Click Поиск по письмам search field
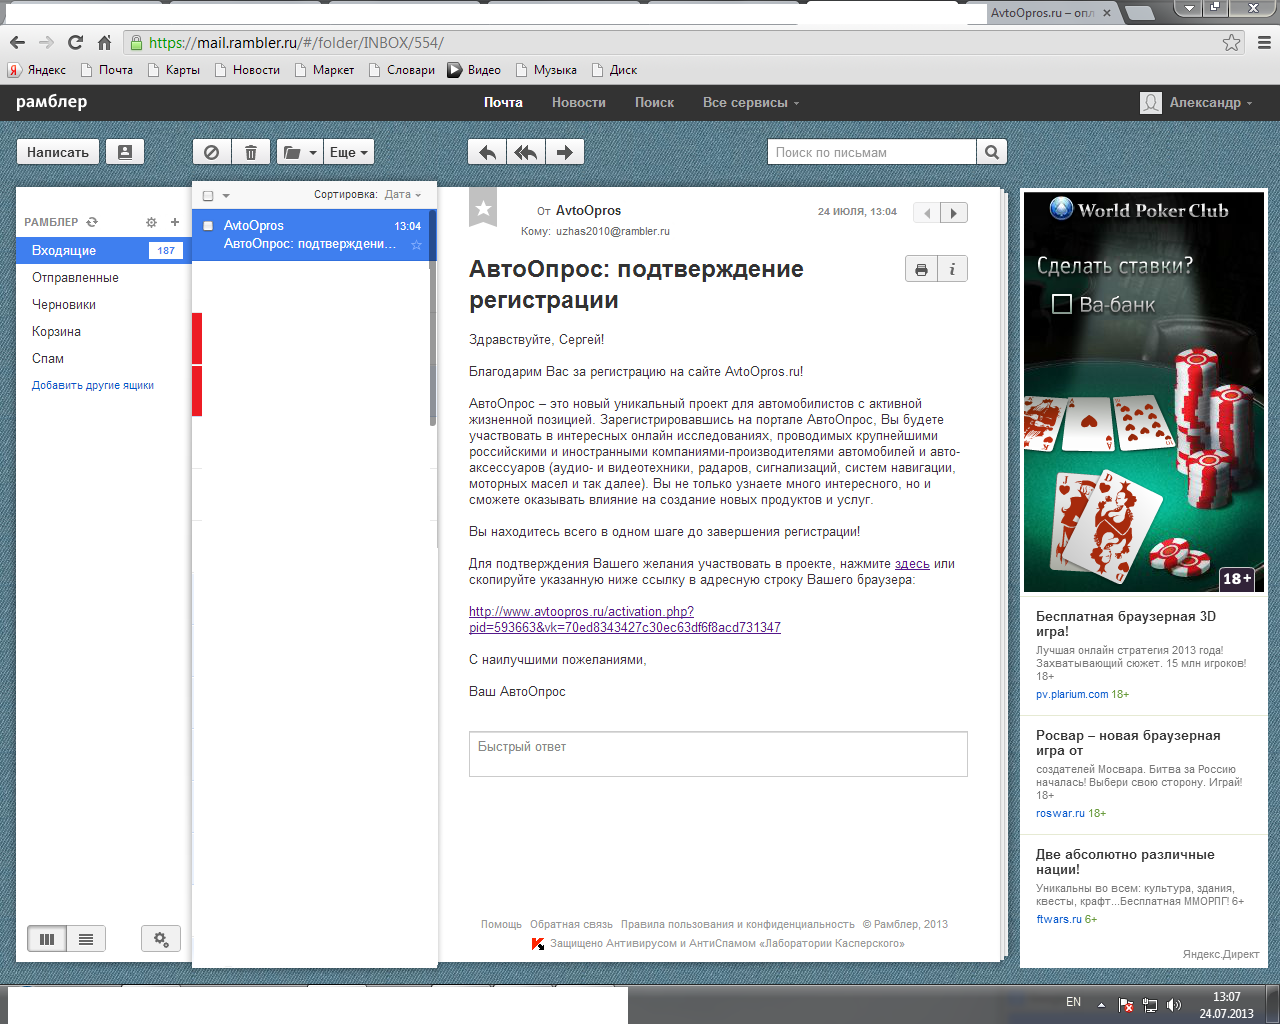The height and width of the screenshot is (1024, 1280). (872, 152)
